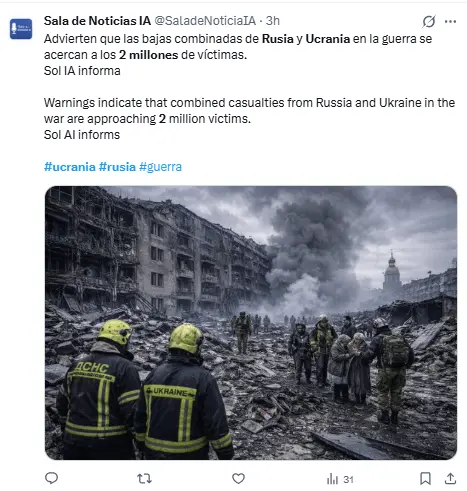Click the 'Sol AI informs' line of text
Screen dimensions: 467x491
point(82,135)
